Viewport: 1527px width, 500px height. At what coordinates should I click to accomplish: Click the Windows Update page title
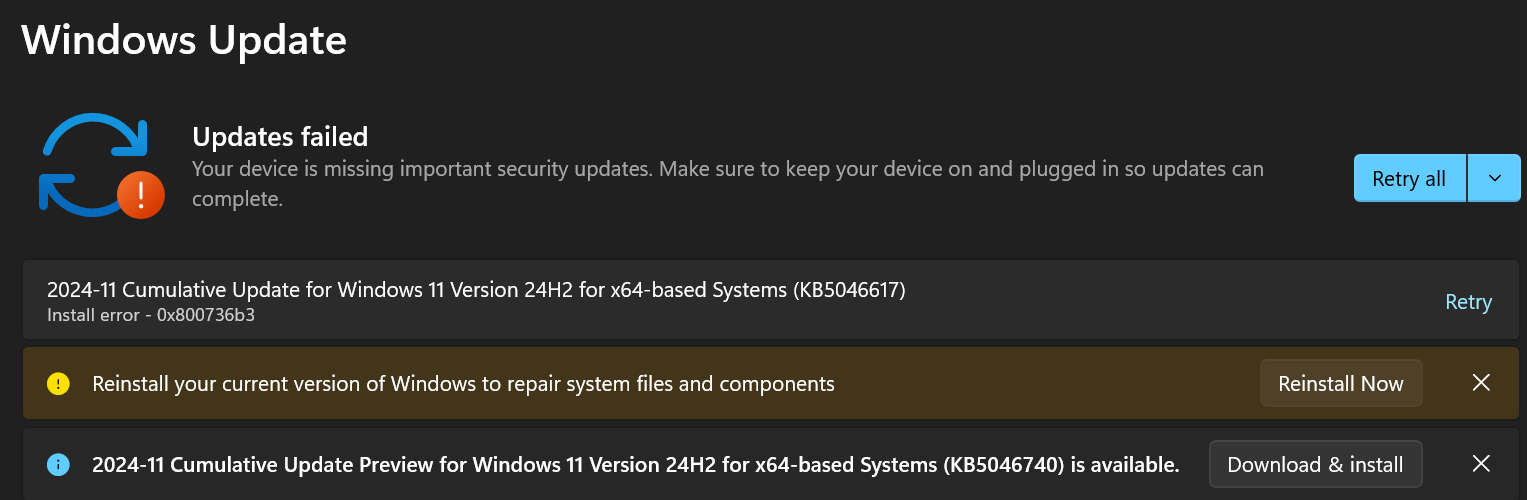pyautogui.click(x=184, y=40)
